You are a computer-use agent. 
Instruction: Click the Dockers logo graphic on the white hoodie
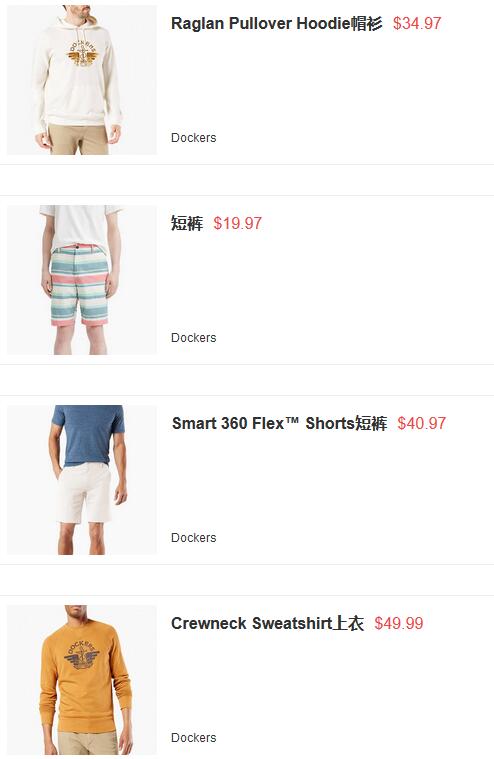[82, 53]
